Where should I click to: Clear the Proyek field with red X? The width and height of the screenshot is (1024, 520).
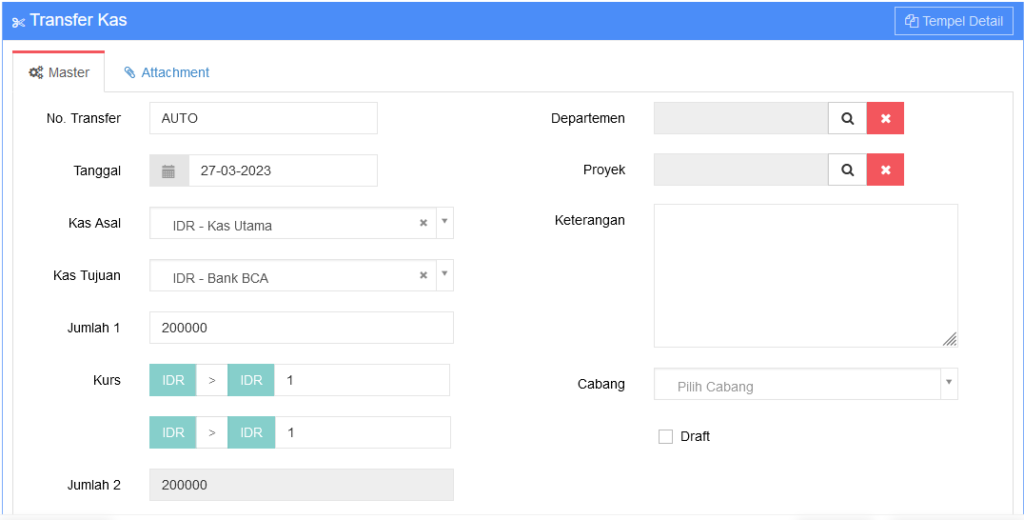point(885,170)
